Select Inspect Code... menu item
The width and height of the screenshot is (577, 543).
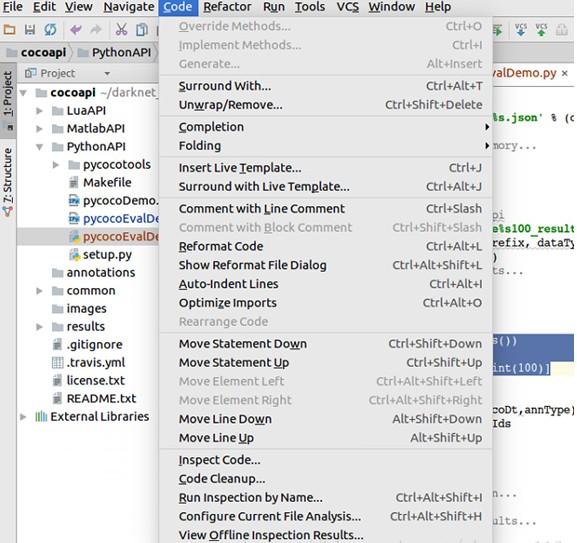click(326, 460)
